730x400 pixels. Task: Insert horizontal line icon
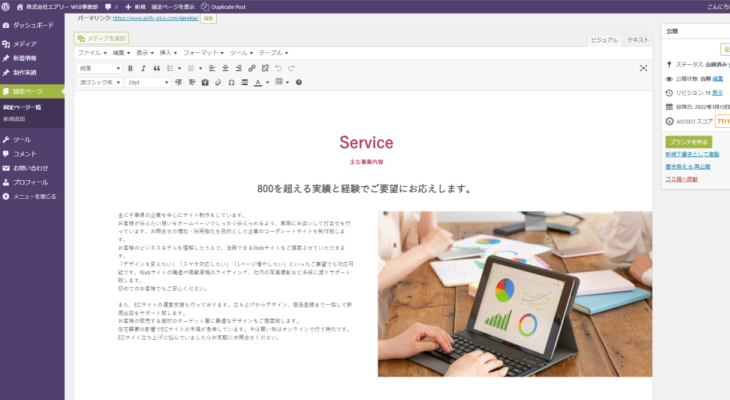(x=244, y=82)
